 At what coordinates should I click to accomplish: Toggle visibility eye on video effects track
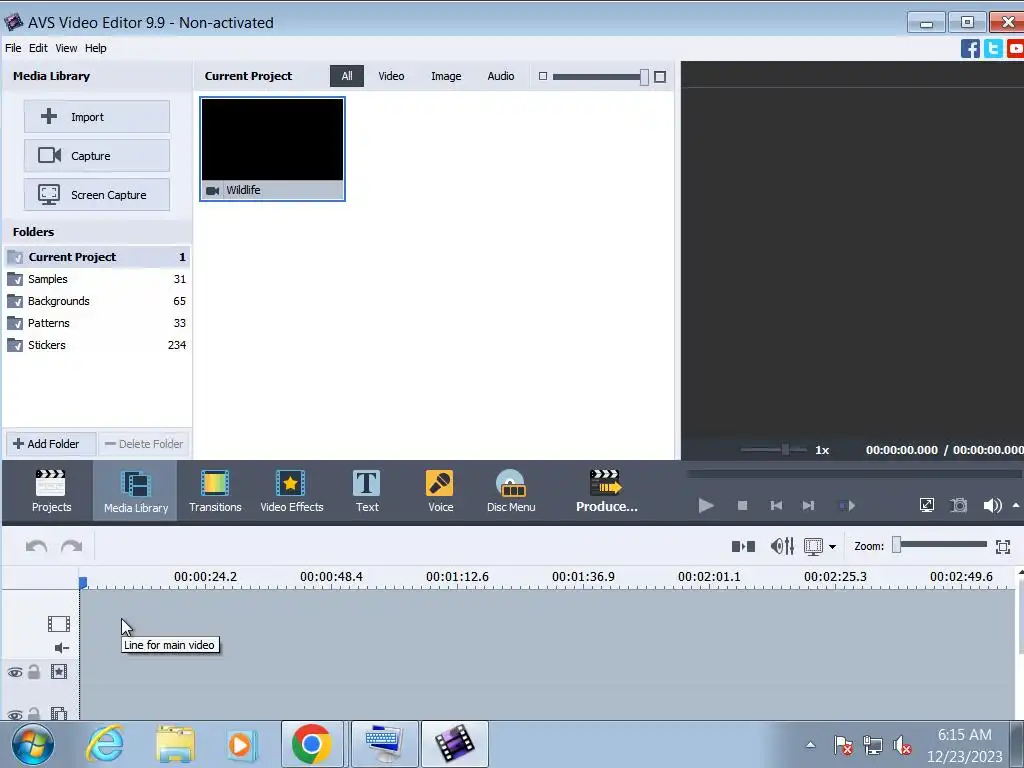[x=15, y=672]
